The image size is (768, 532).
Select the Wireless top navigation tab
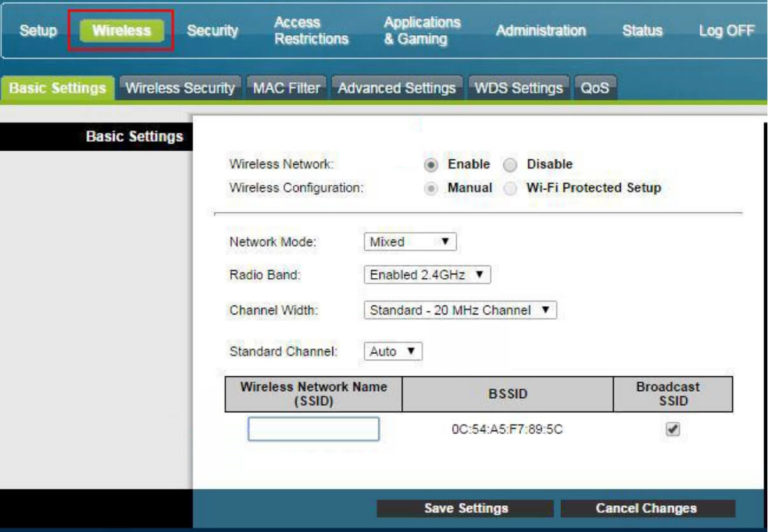pyautogui.click(x=120, y=30)
